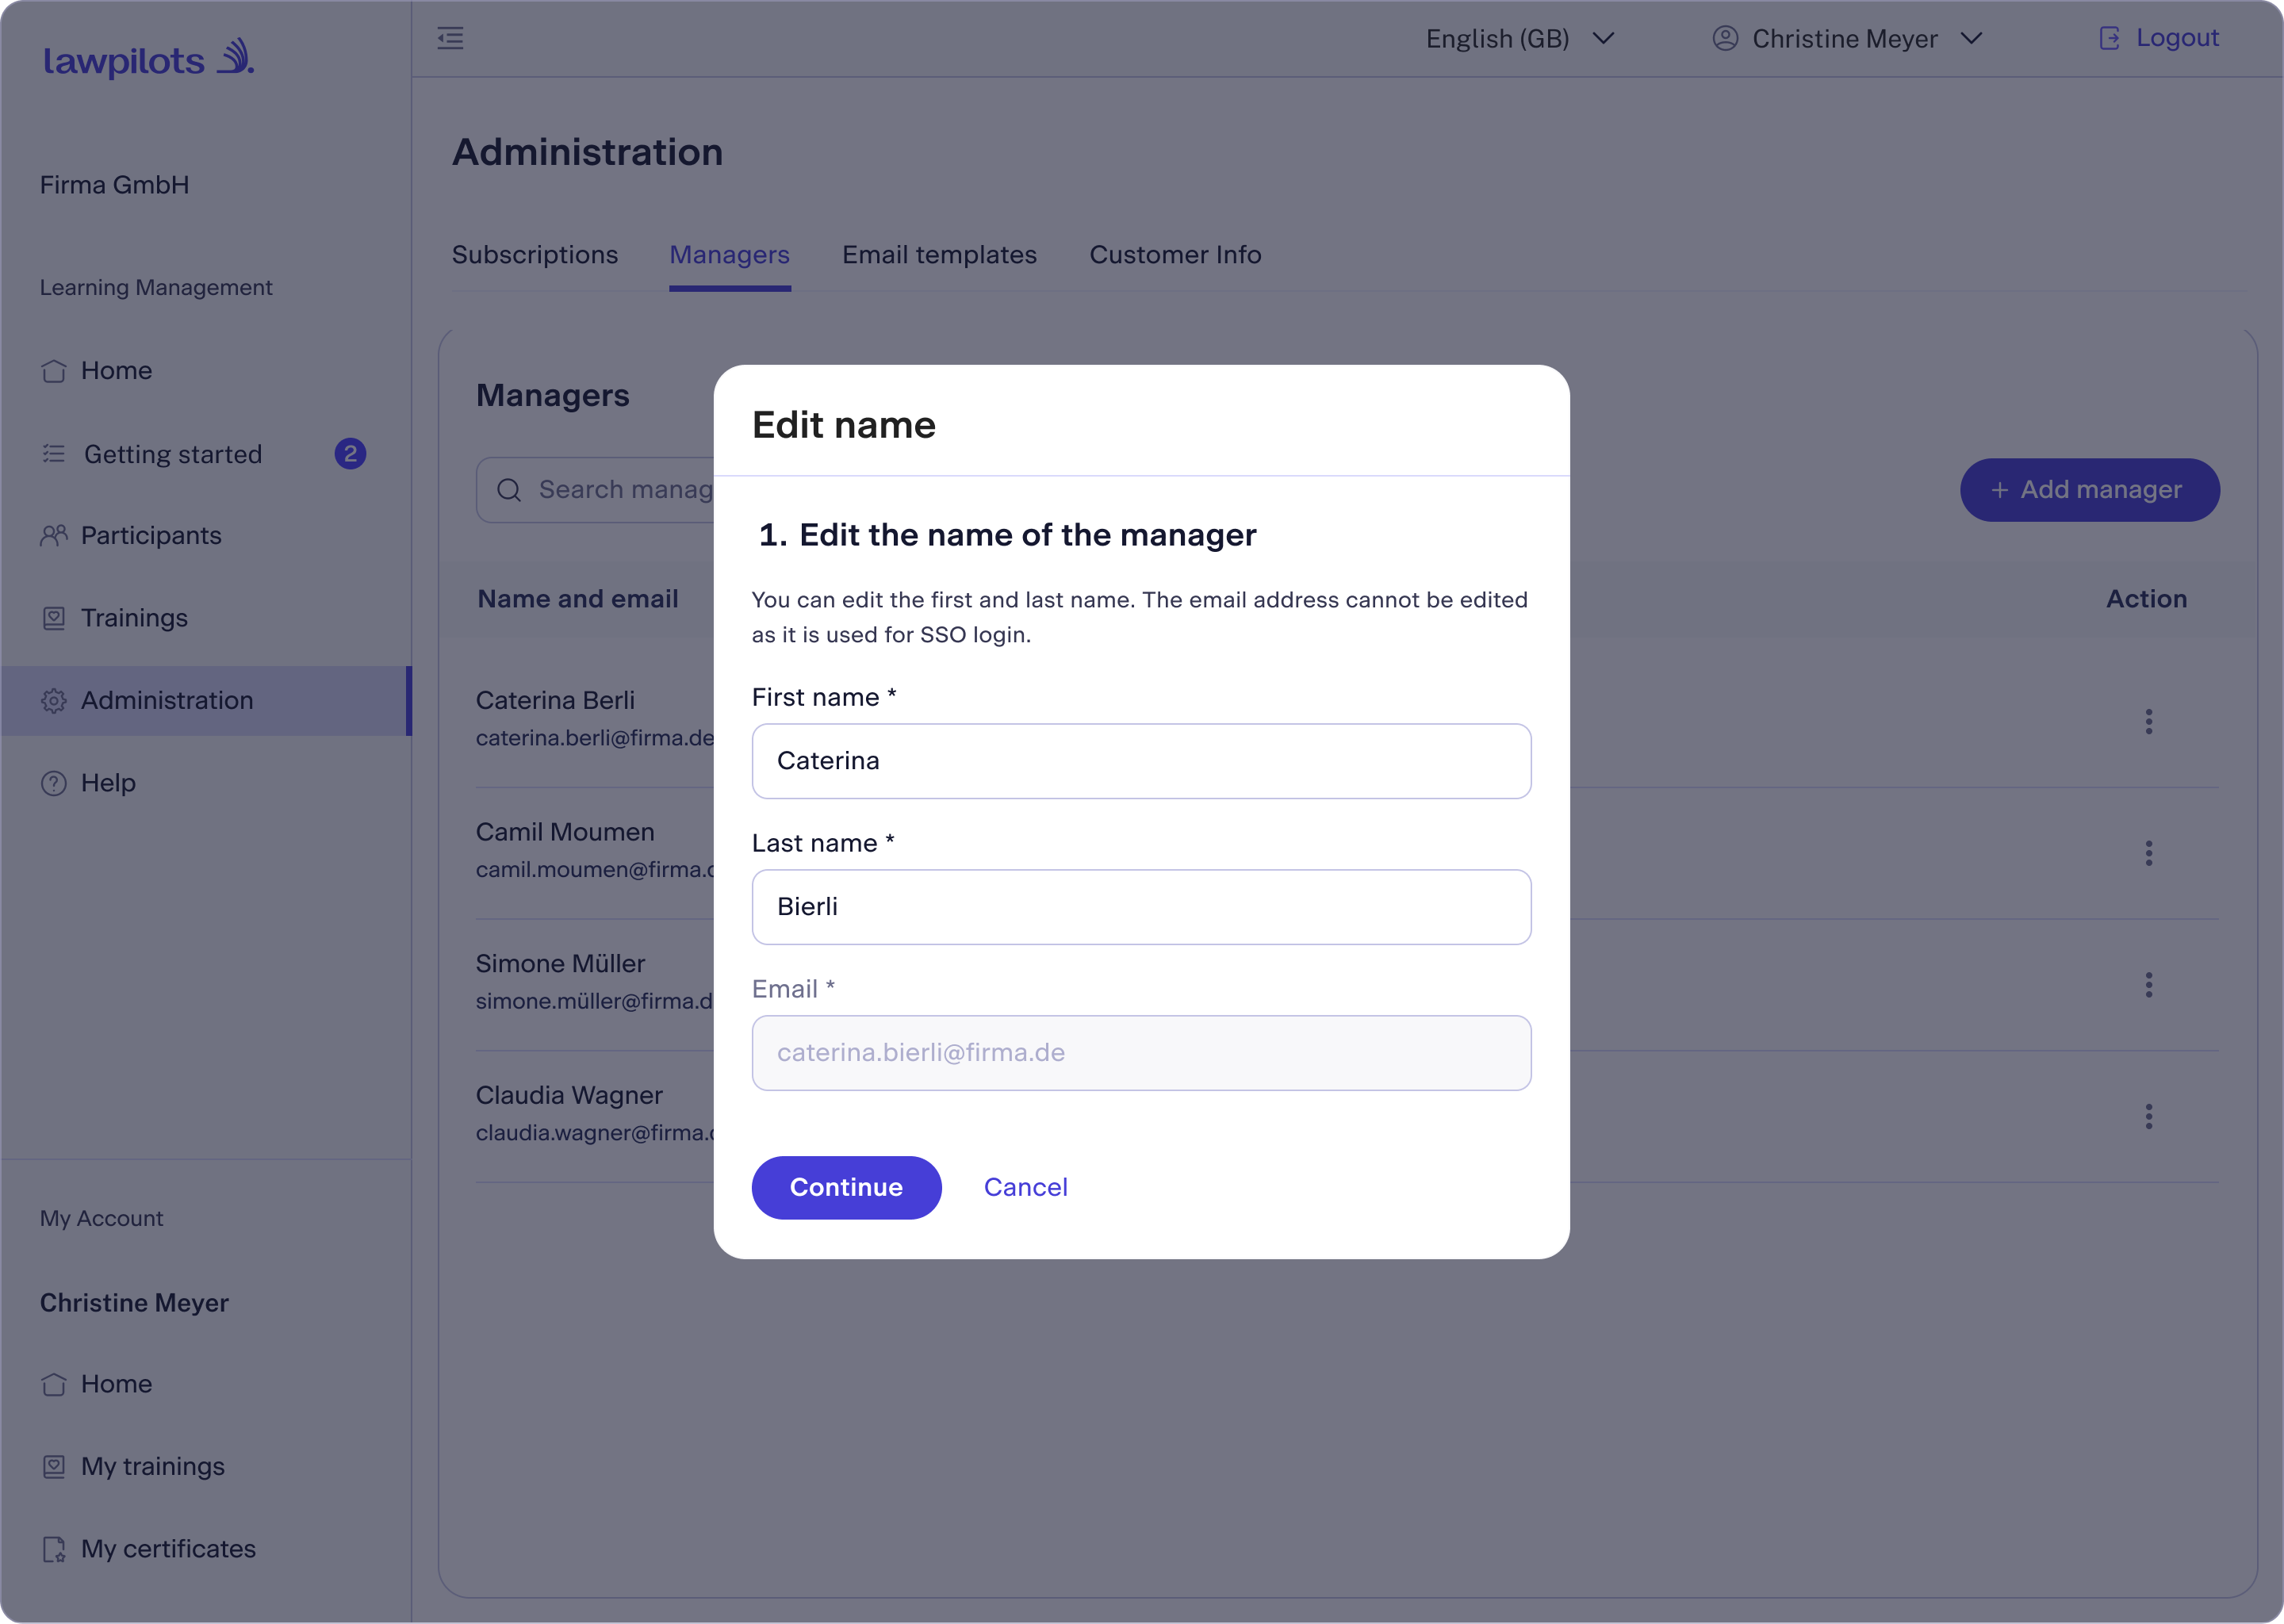
Task: Click the Caterina Berli manager name
Action: coord(555,701)
